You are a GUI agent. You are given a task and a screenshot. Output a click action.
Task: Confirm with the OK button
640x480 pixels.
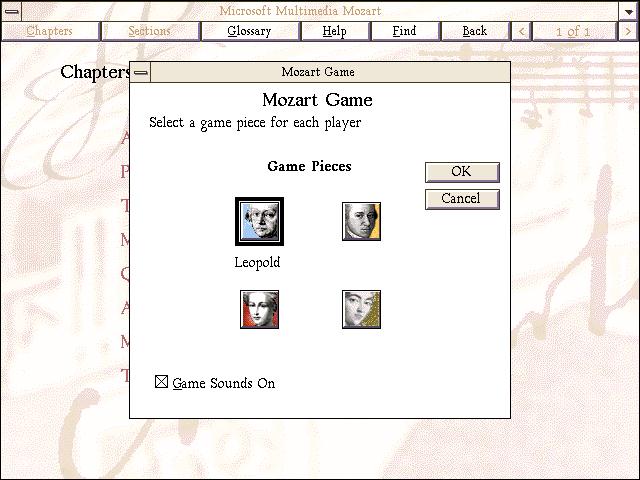462,172
